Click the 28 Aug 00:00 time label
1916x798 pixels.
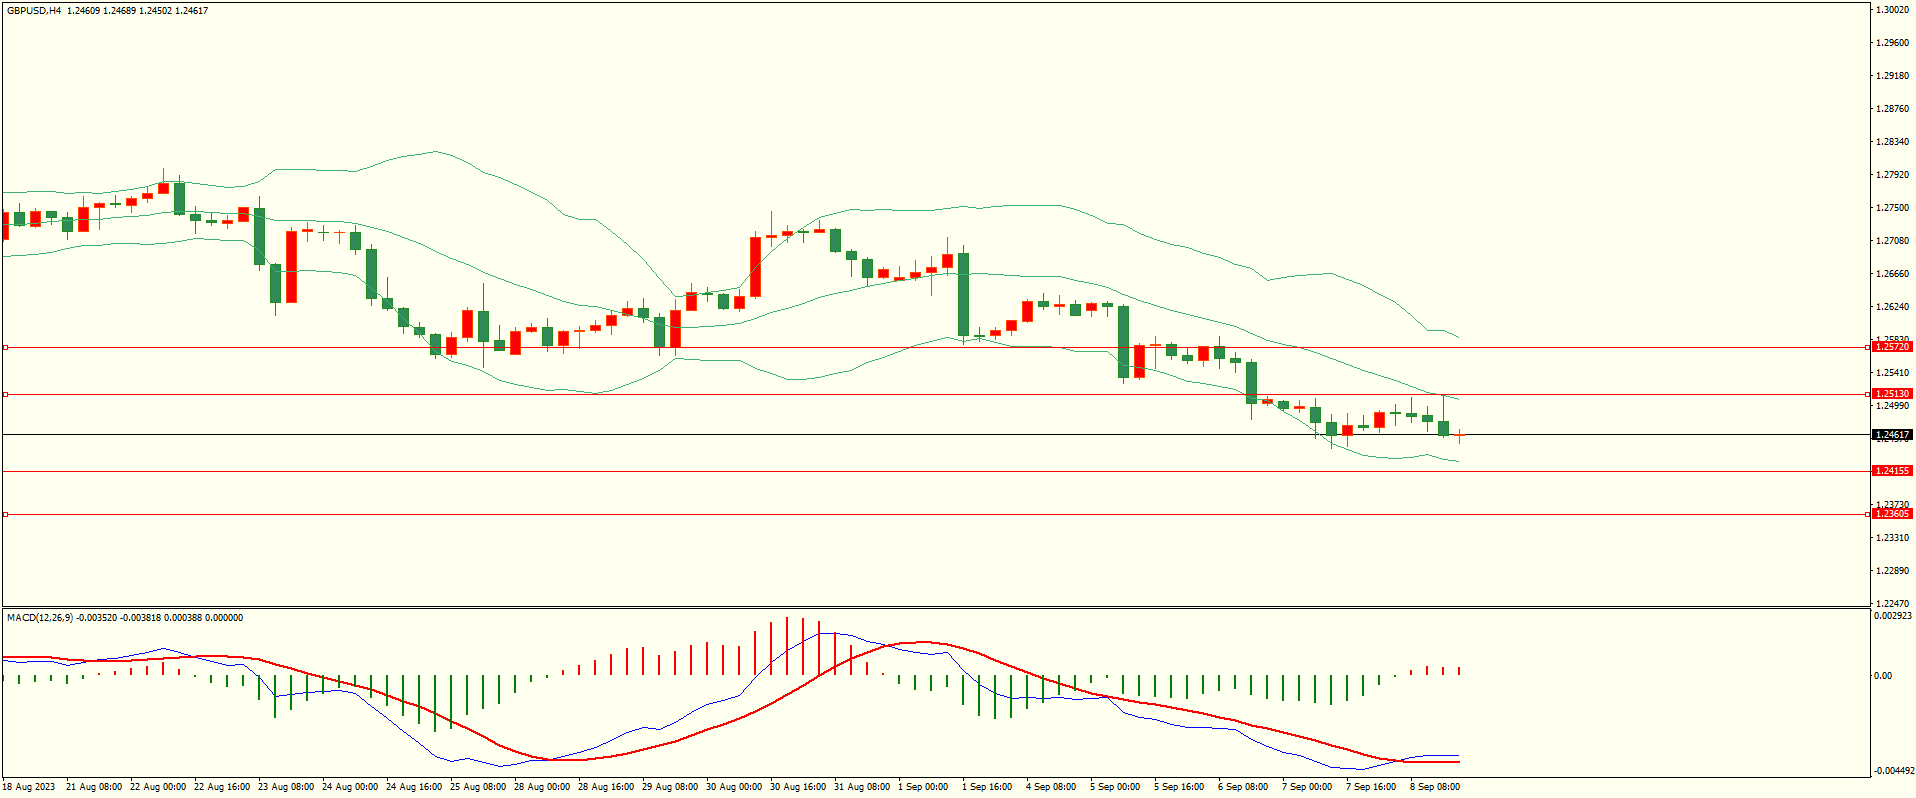pyautogui.click(x=542, y=787)
